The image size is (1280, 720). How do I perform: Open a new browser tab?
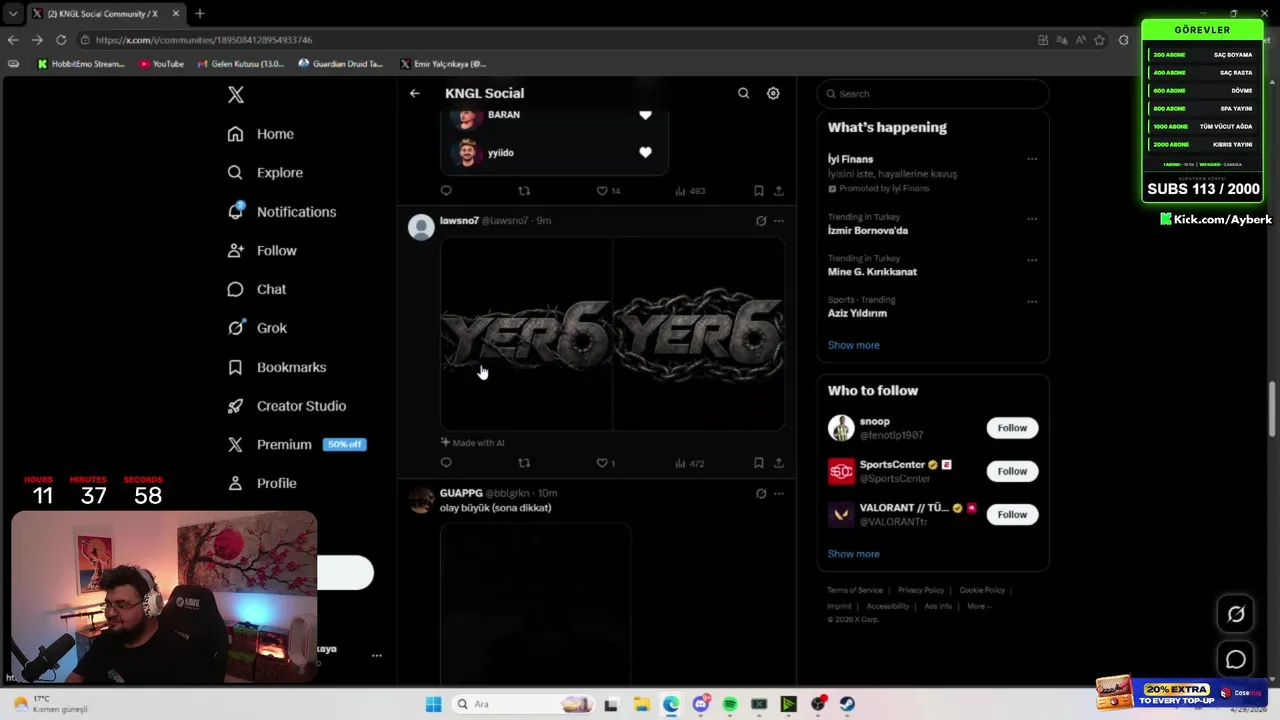[x=199, y=13]
